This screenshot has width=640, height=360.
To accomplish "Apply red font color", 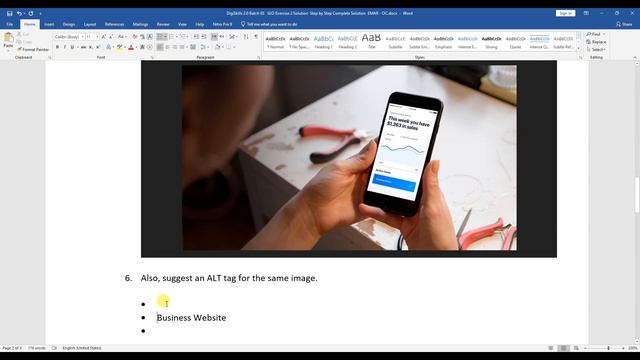I will click(131, 47).
